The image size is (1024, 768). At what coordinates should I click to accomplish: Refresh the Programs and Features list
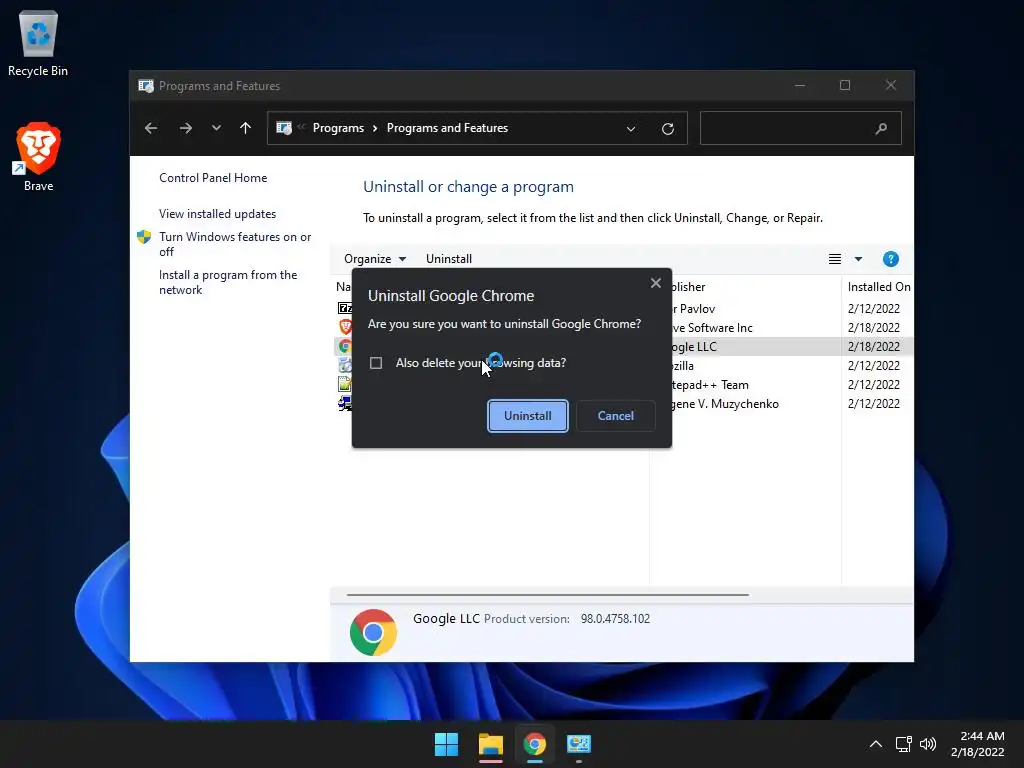tap(667, 129)
